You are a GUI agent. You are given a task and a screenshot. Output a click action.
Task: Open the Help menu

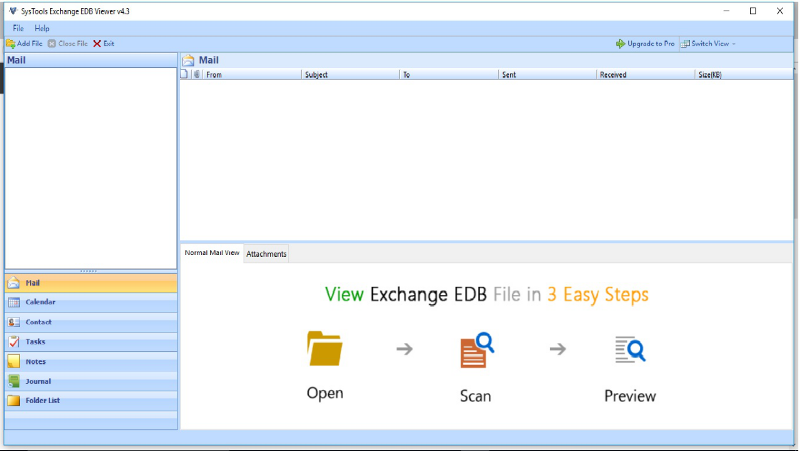[42, 28]
